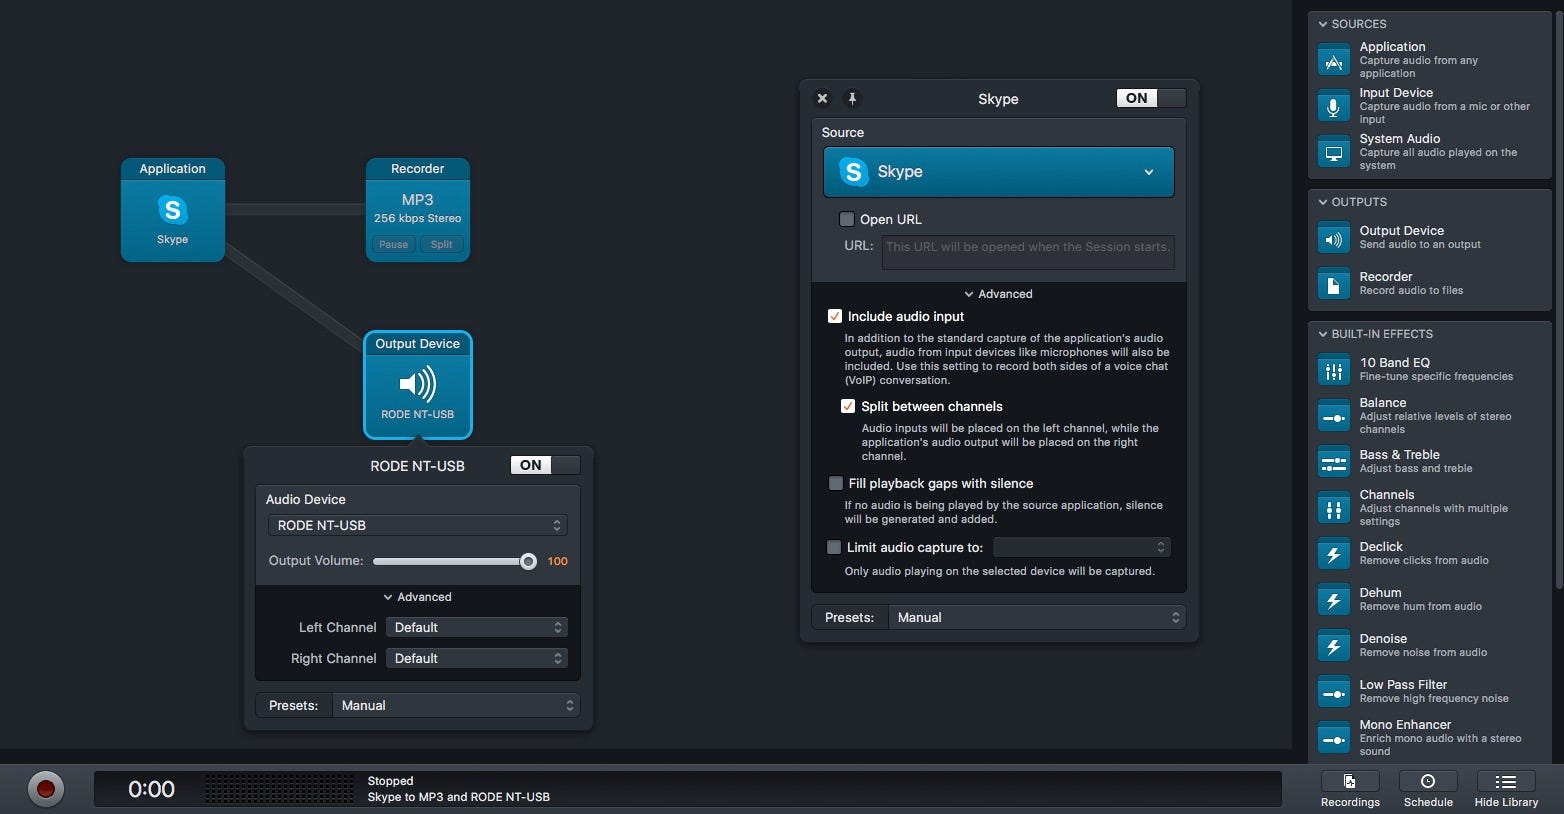
Task: Select the Input Device microphone icon
Action: (x=1334, y=106)
